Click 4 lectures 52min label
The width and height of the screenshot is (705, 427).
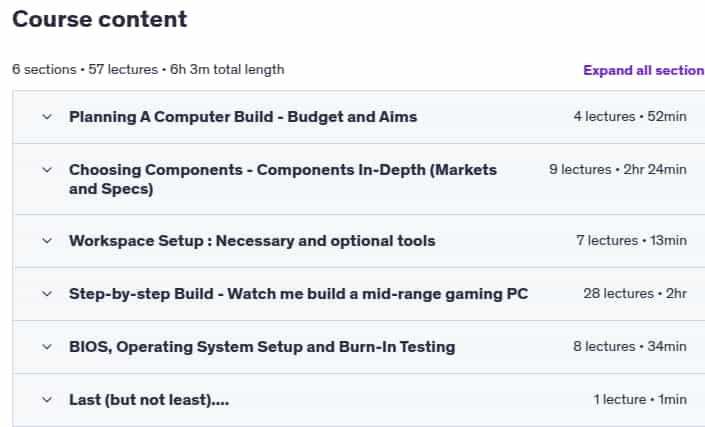[x=630, y=117]
